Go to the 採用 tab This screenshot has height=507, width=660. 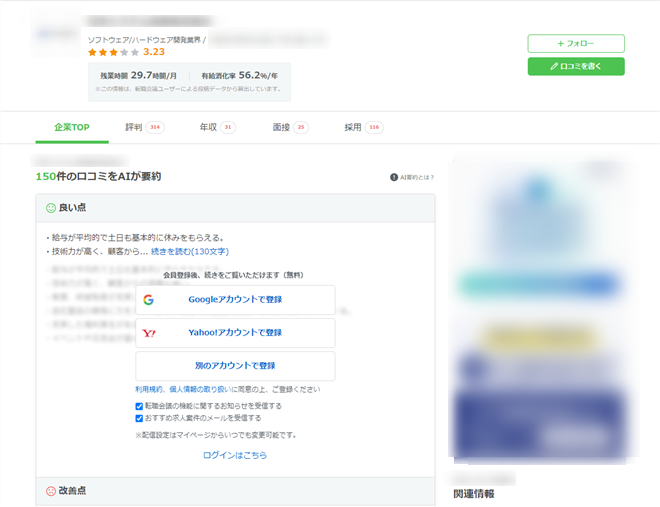point(353,128)
